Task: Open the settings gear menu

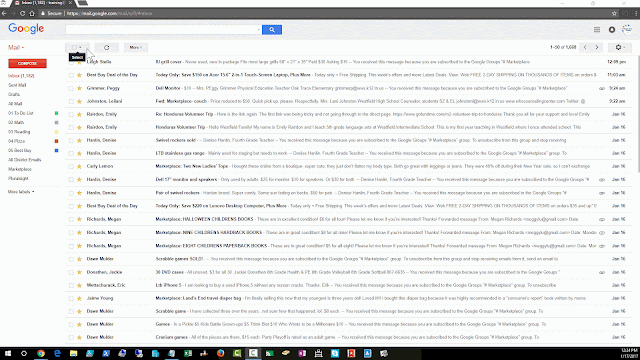Action: (620, 47)
